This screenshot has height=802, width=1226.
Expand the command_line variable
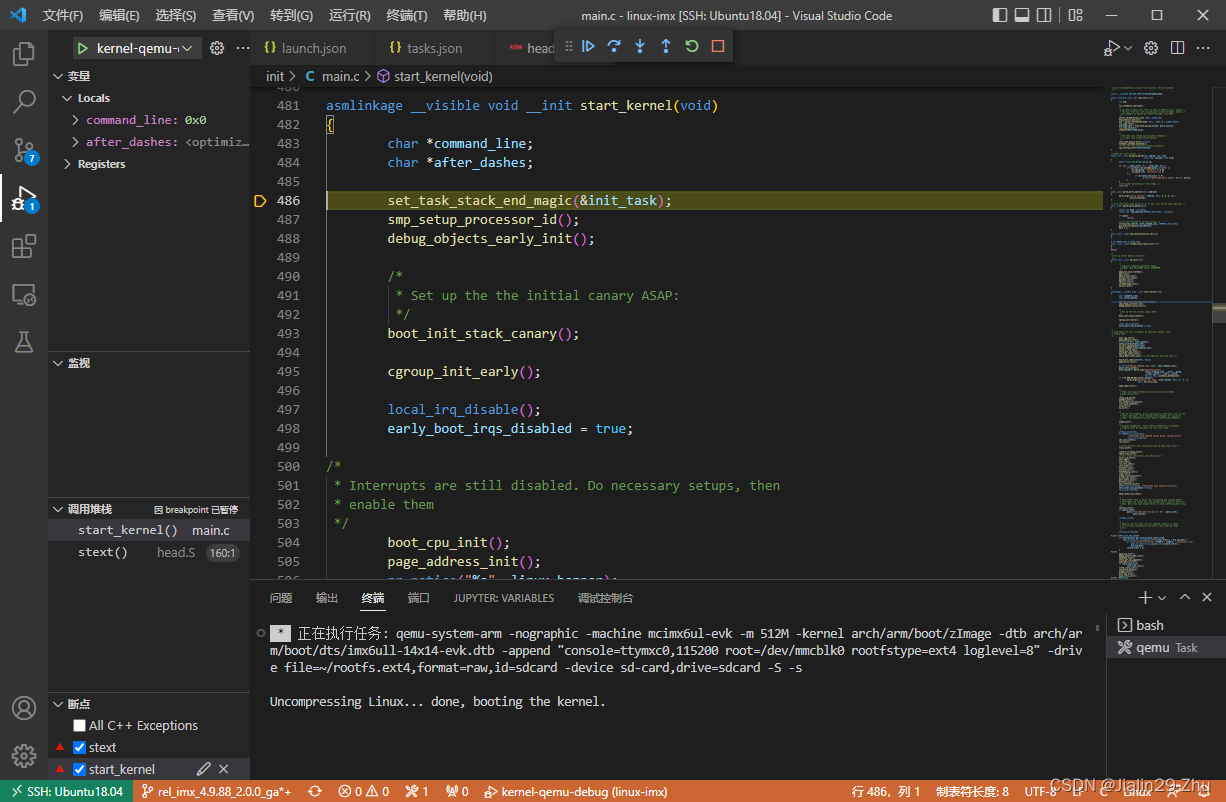[76, 120]
